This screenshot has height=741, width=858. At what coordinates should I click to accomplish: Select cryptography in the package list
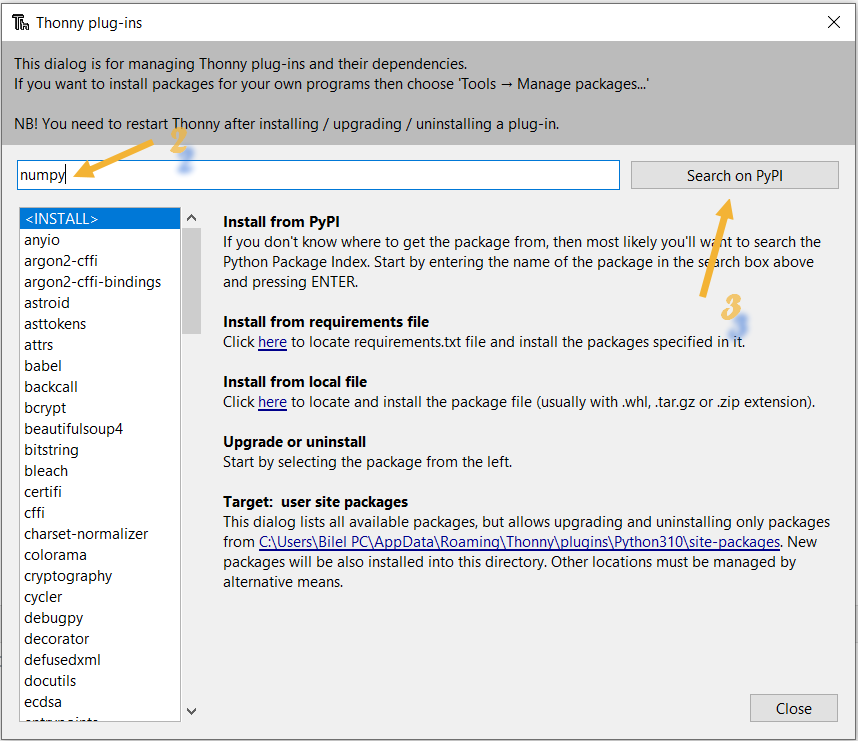coord(100,576)
